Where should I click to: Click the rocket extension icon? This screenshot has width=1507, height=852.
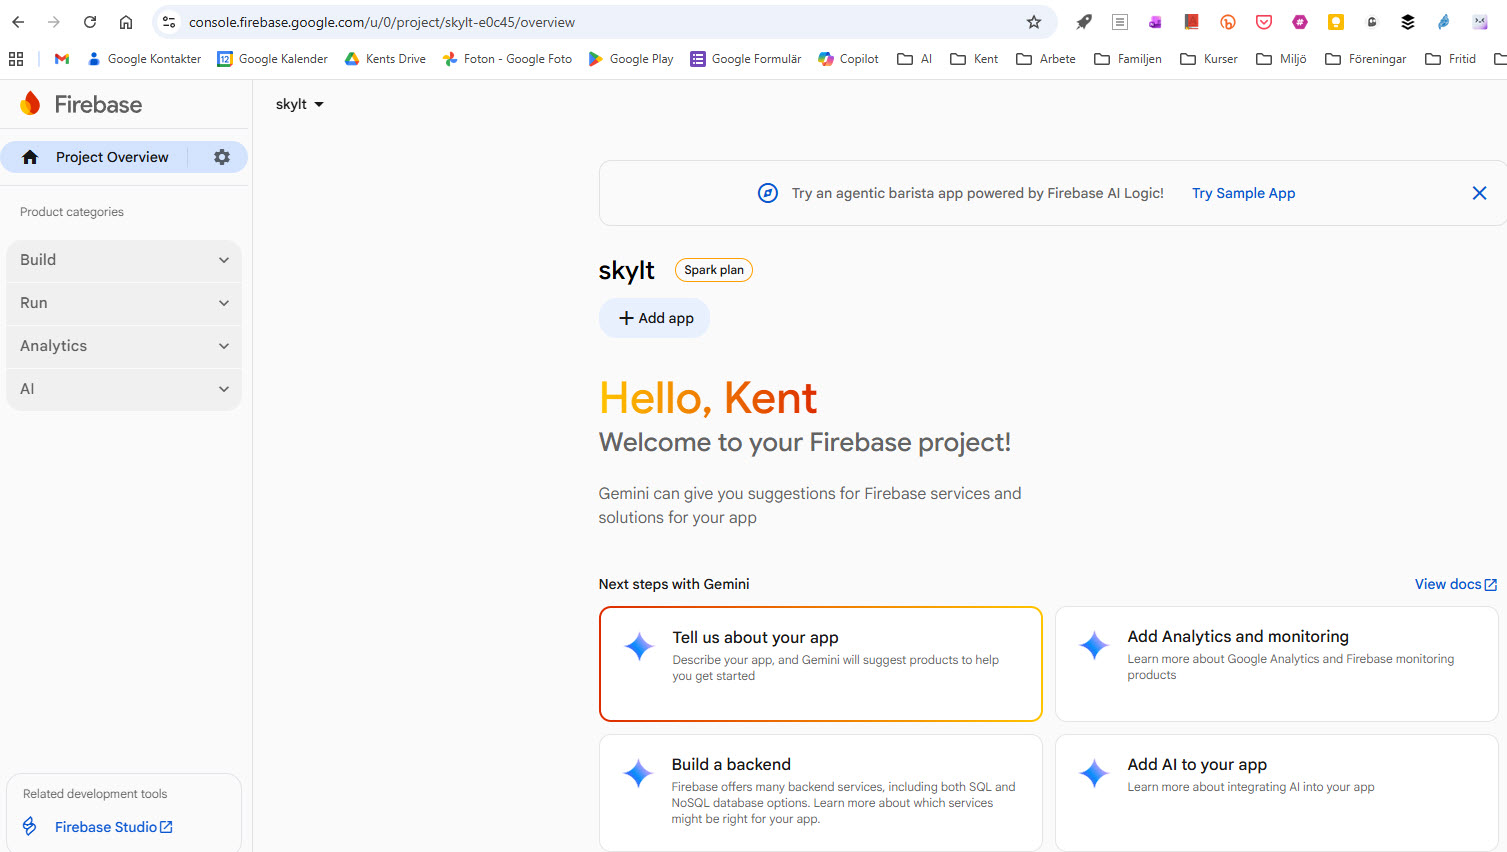pyautogui.click(x=1084, y=22)
